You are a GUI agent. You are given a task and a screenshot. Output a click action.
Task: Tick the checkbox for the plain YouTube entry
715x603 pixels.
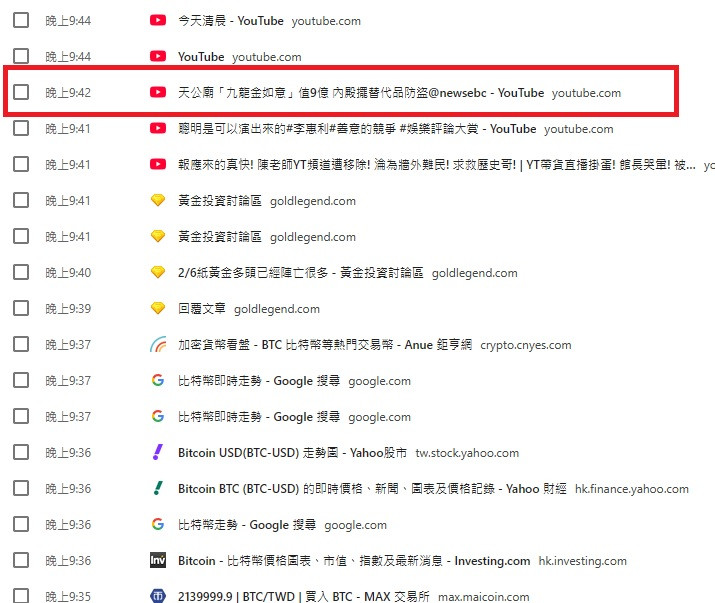coord(21,56)
